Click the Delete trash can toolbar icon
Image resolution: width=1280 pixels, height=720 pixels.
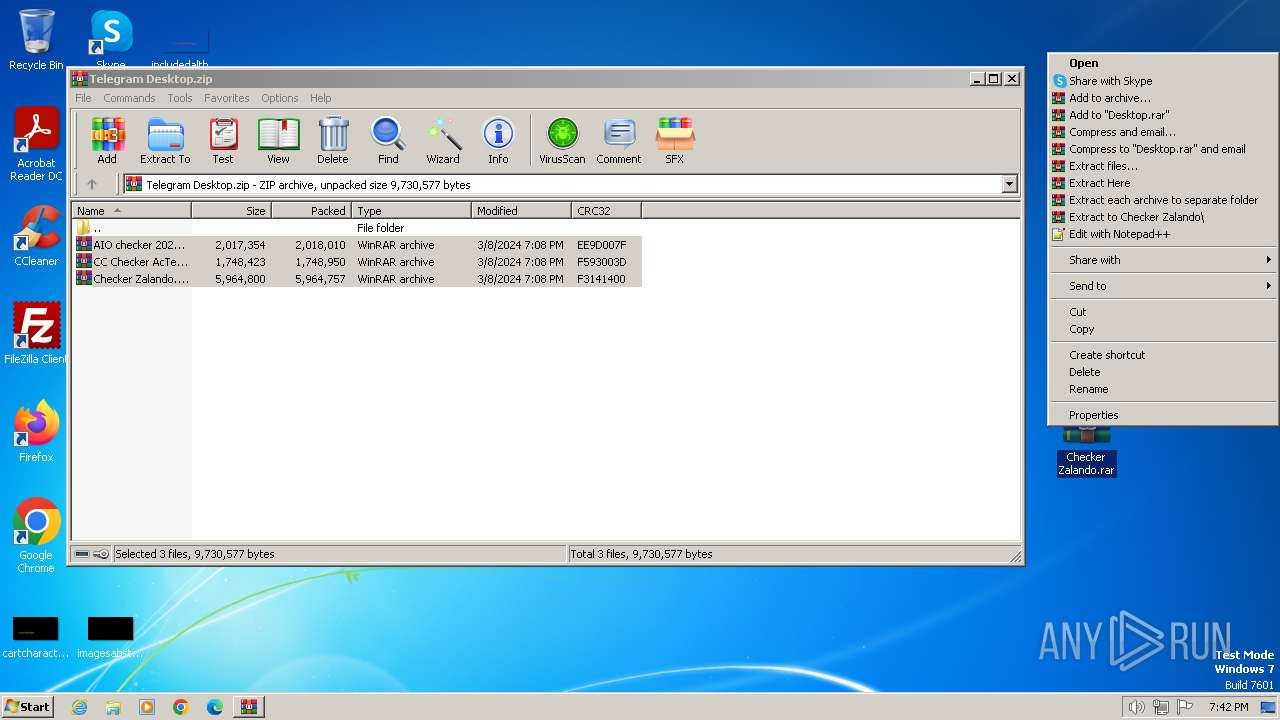[x=333, y=141]
